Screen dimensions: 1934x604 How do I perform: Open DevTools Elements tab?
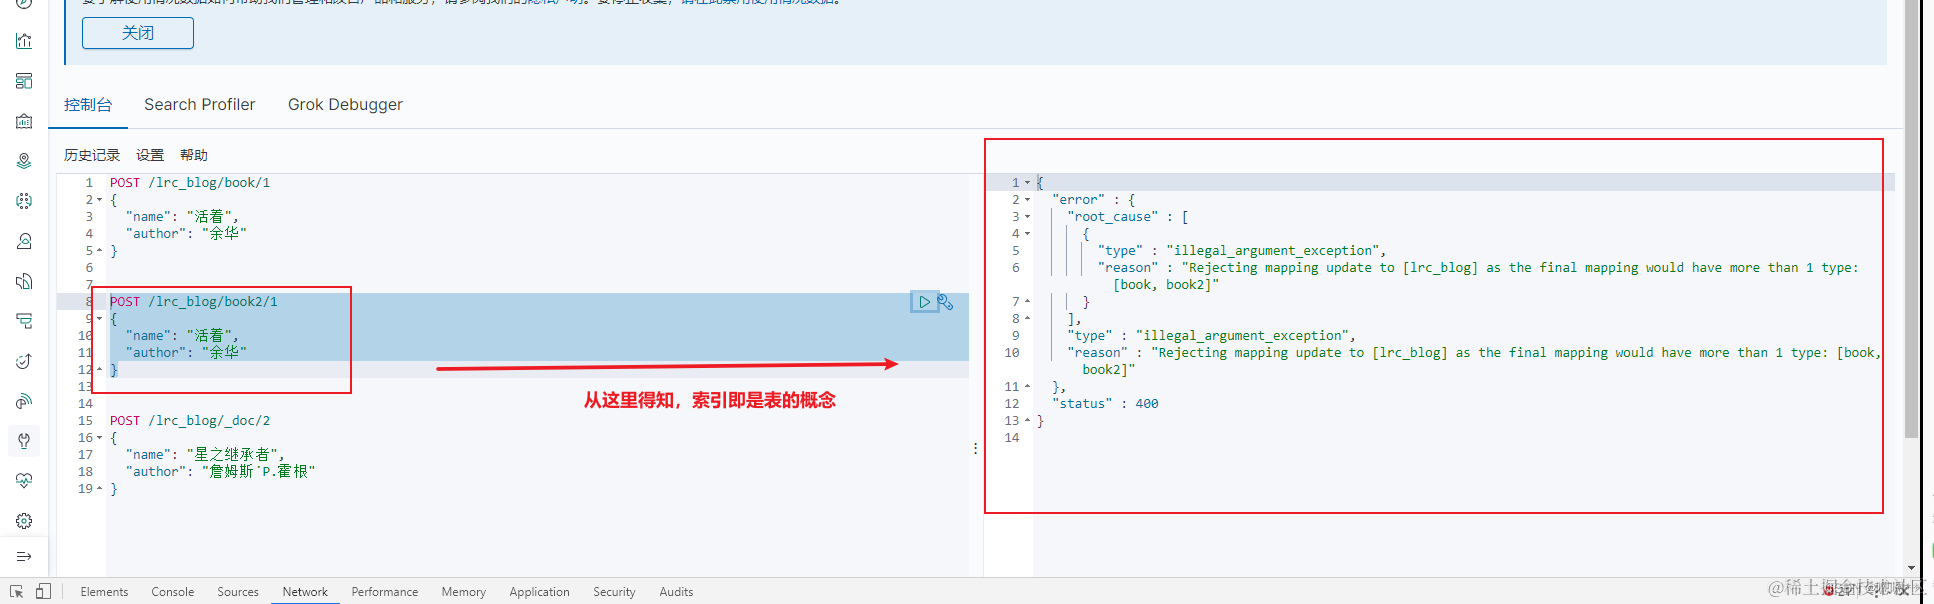point(104,592)
